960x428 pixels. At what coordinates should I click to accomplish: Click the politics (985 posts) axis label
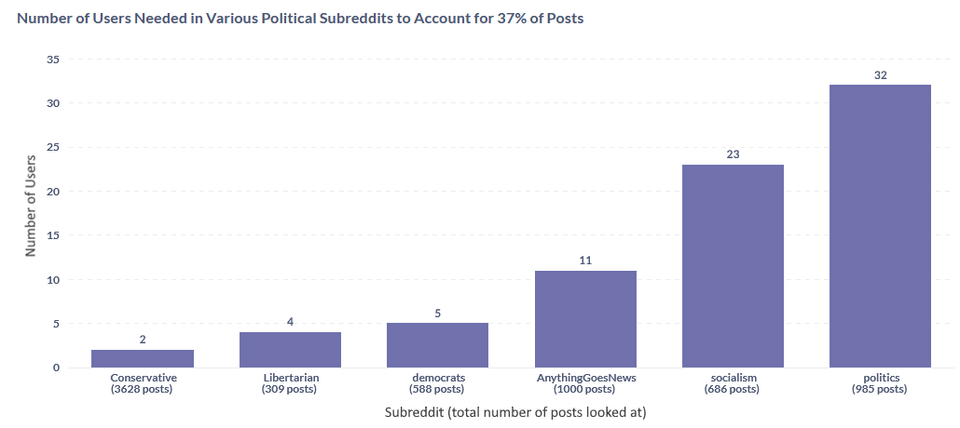(x=880, y=383)
